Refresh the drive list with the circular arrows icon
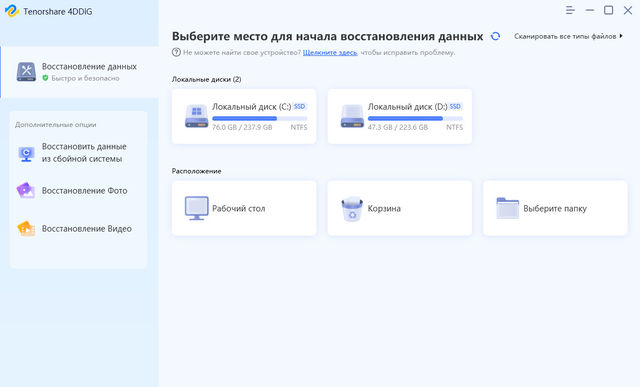 click(495, 36)
